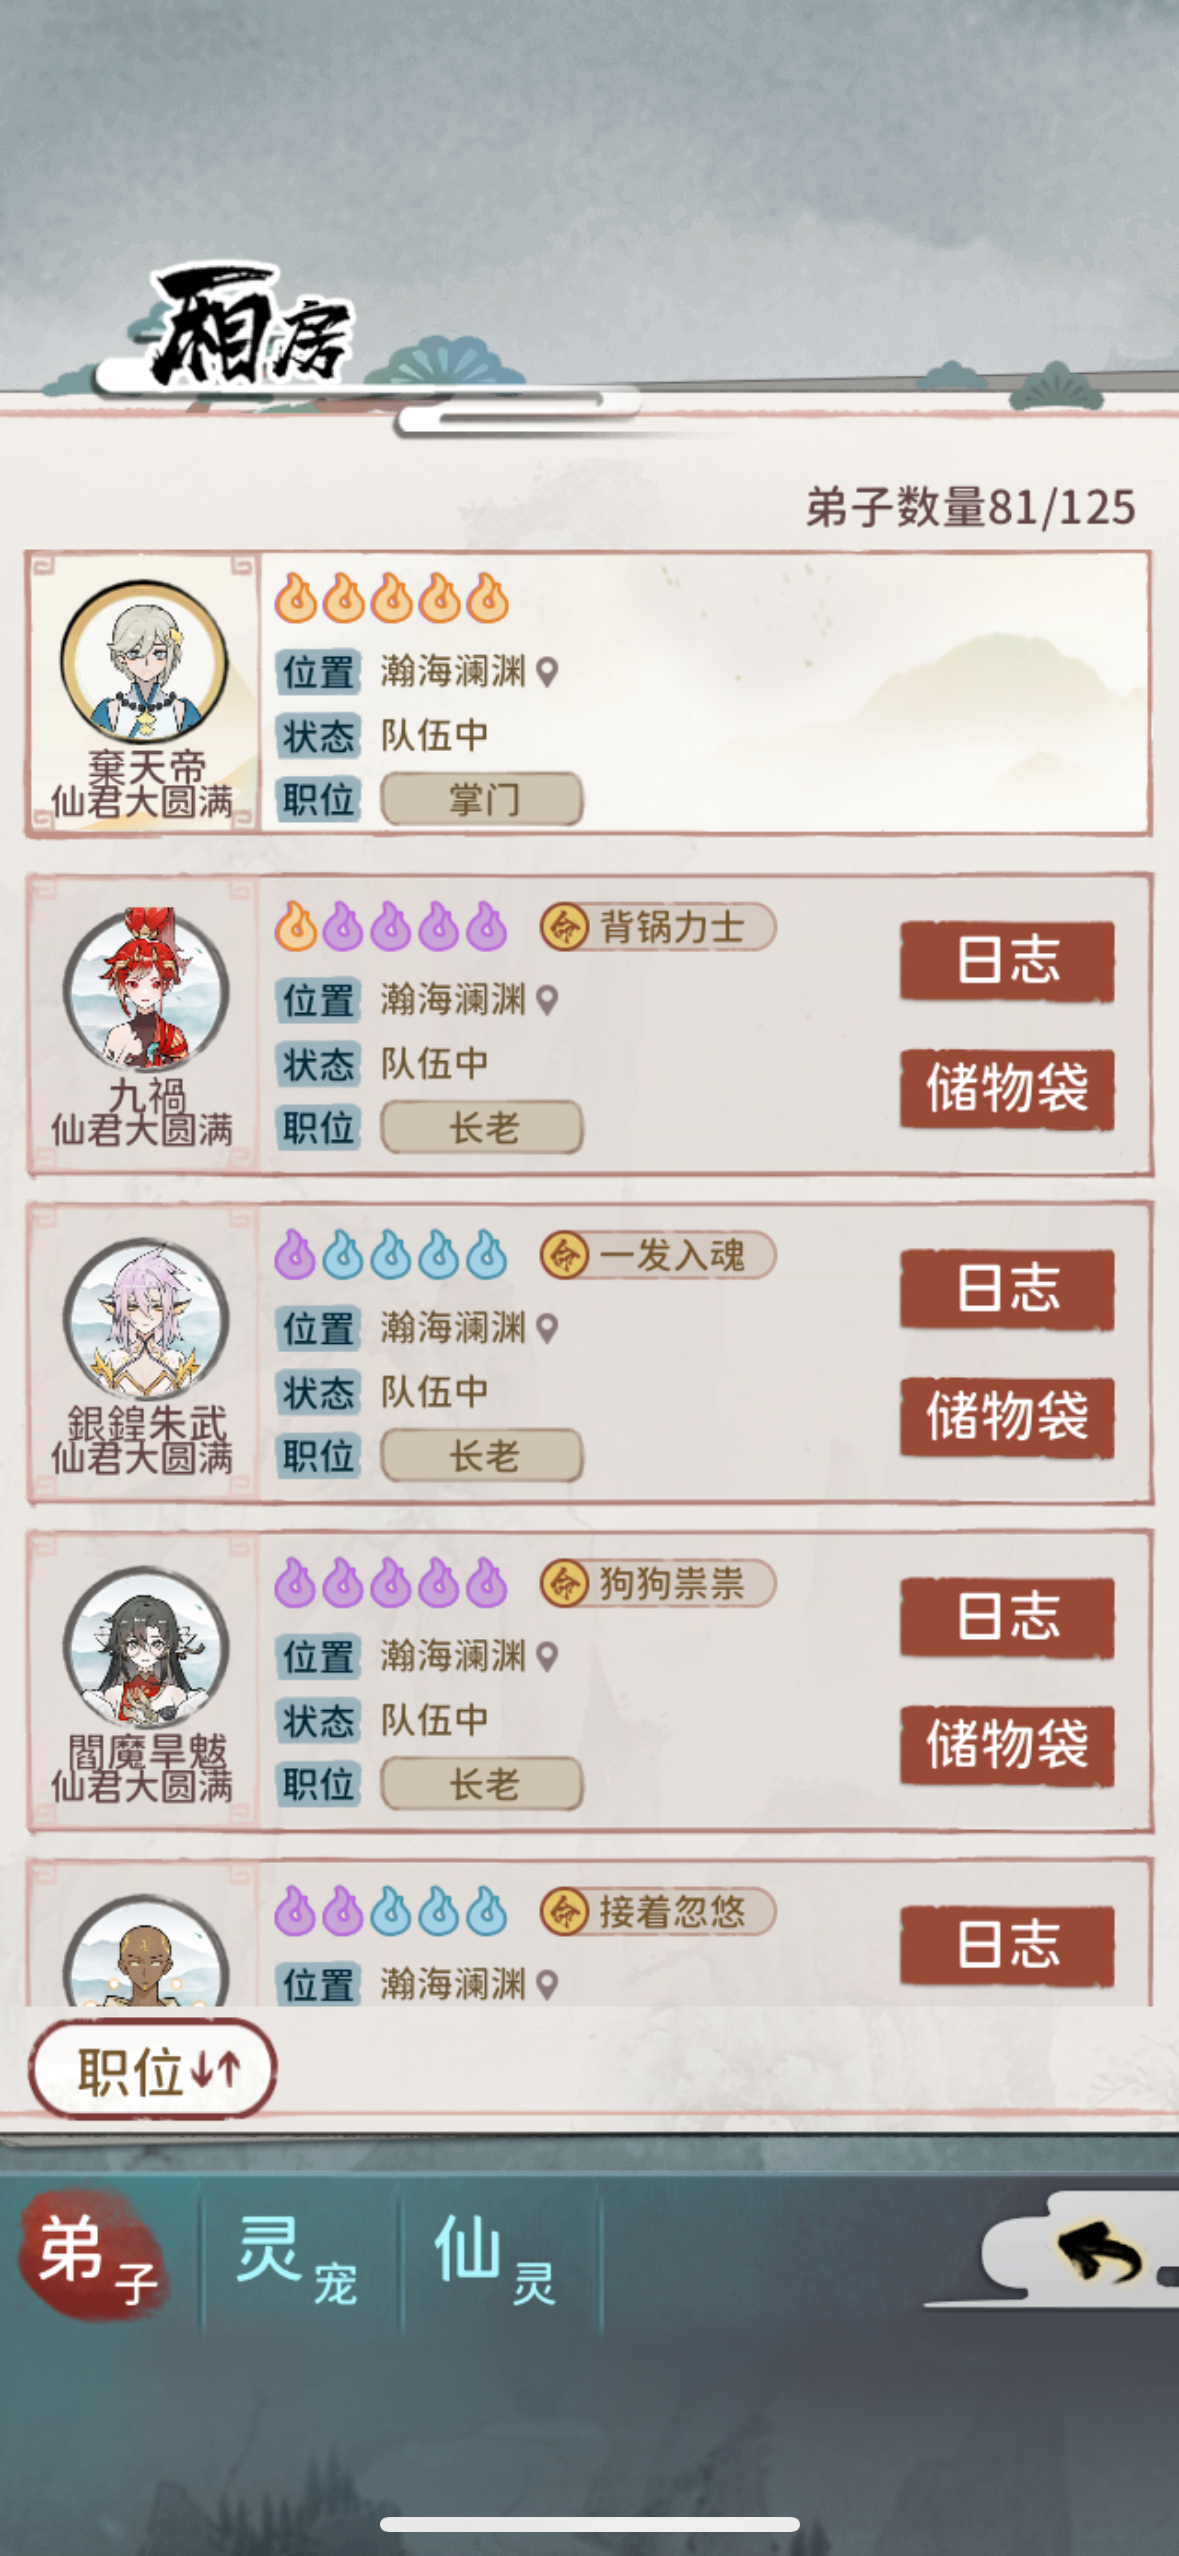This screenshot has width=1179, height=2556.
Task: Tap location pin in 閻魔旱魃's row
Action: tap(547, 1657)
